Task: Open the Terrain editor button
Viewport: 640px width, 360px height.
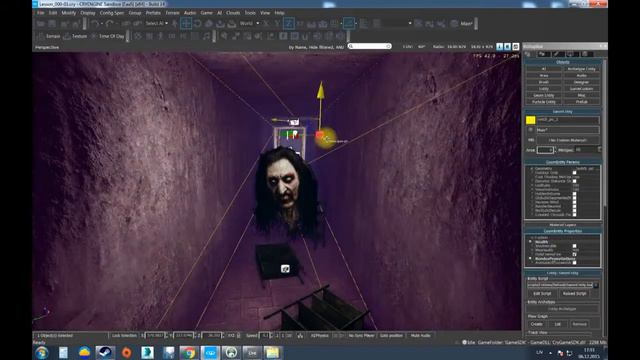Action: click(x=49, y=36)
